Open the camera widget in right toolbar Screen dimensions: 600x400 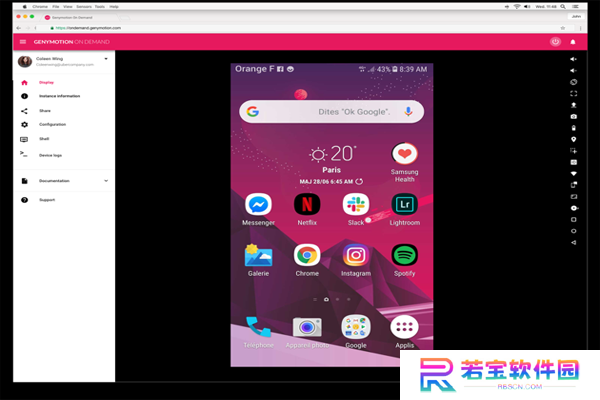click(573, 116)
